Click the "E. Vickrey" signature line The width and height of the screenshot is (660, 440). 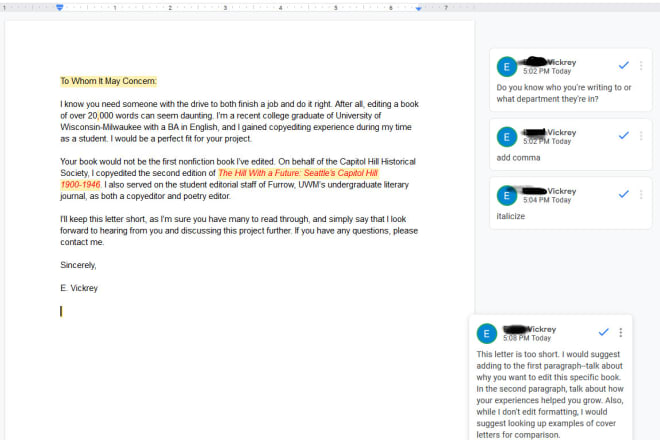pos(80,288)
